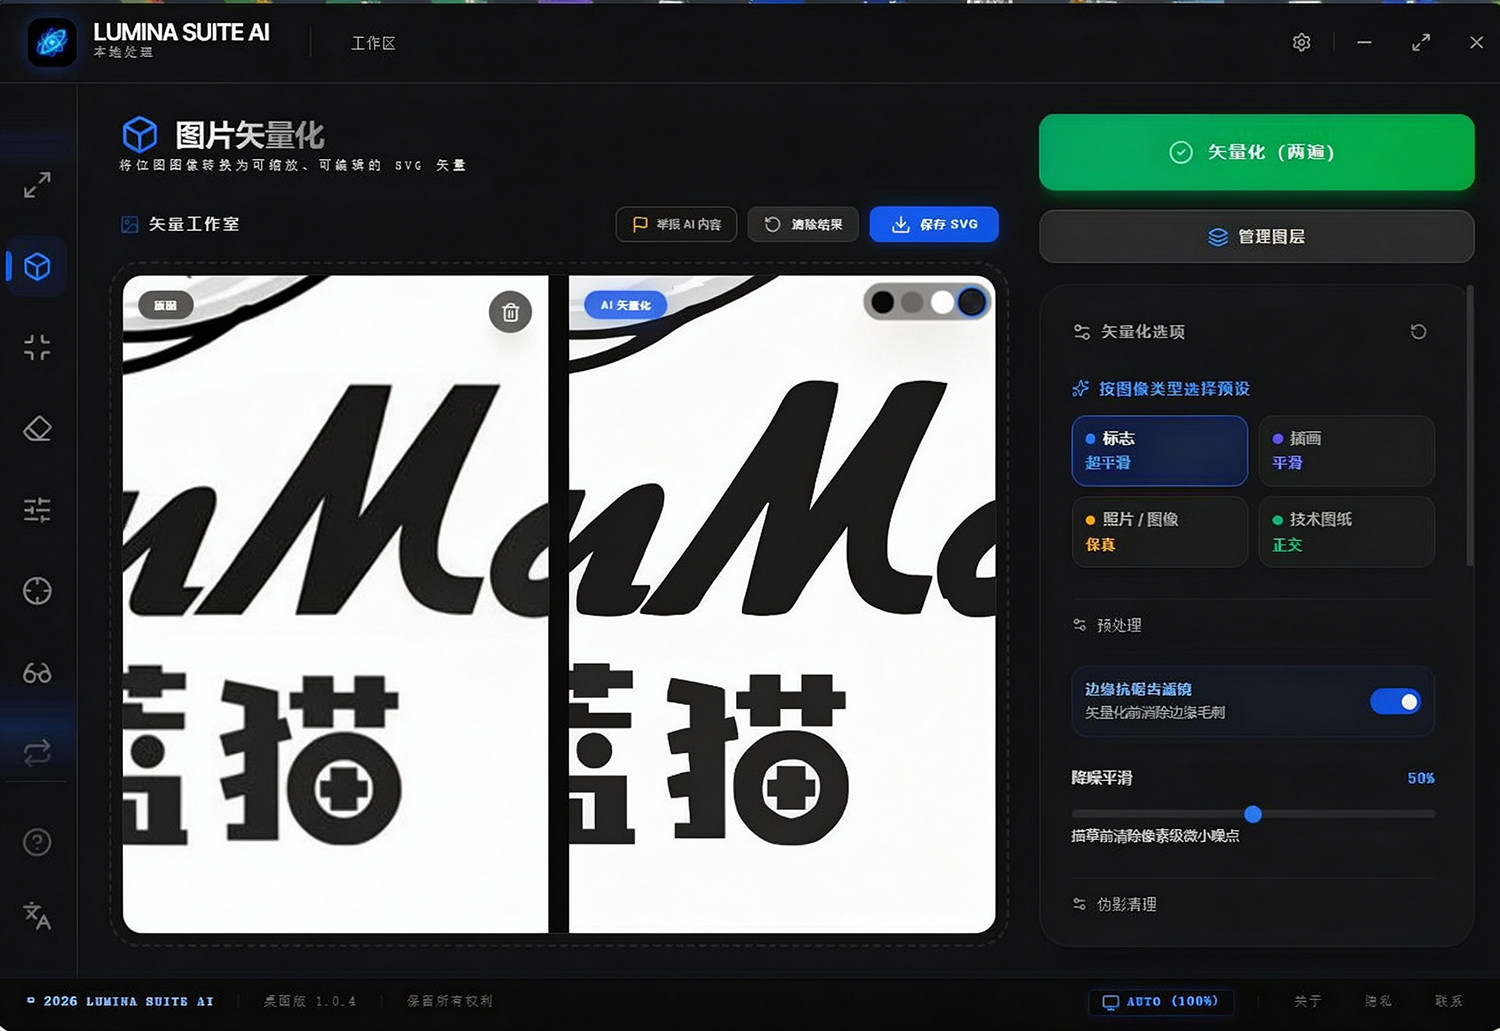Delete the original image with trash icon
Screen dimensions: 1500x1031
(510, 312)
